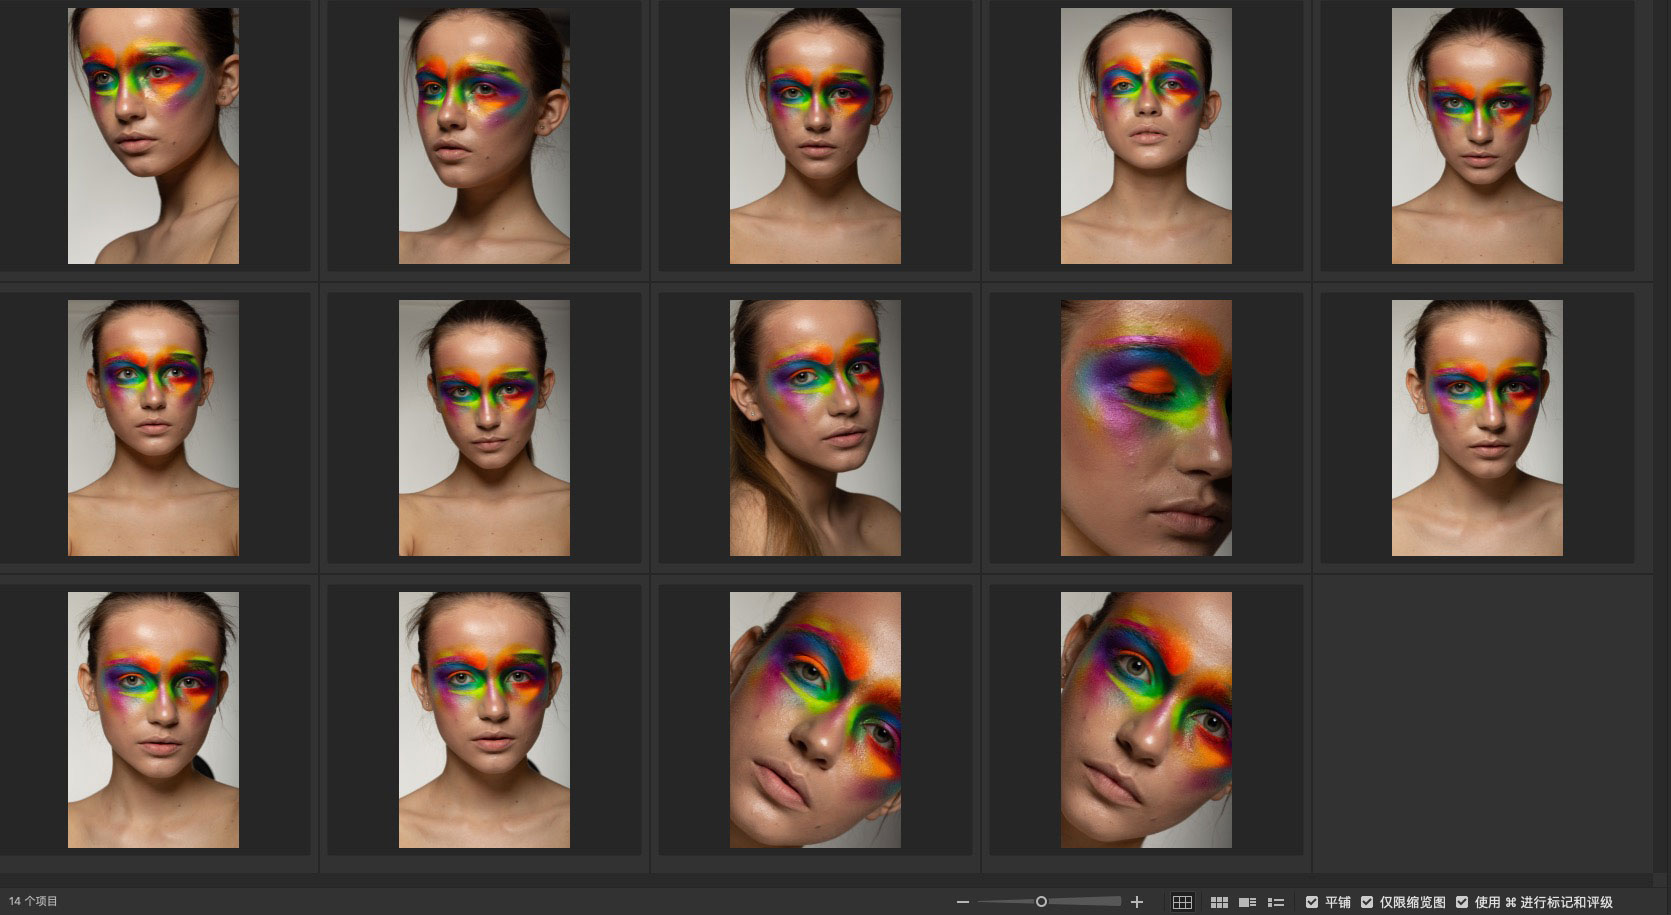Switch to details view layout
Screen dimensions: 1671x915
coord(1247,902)
